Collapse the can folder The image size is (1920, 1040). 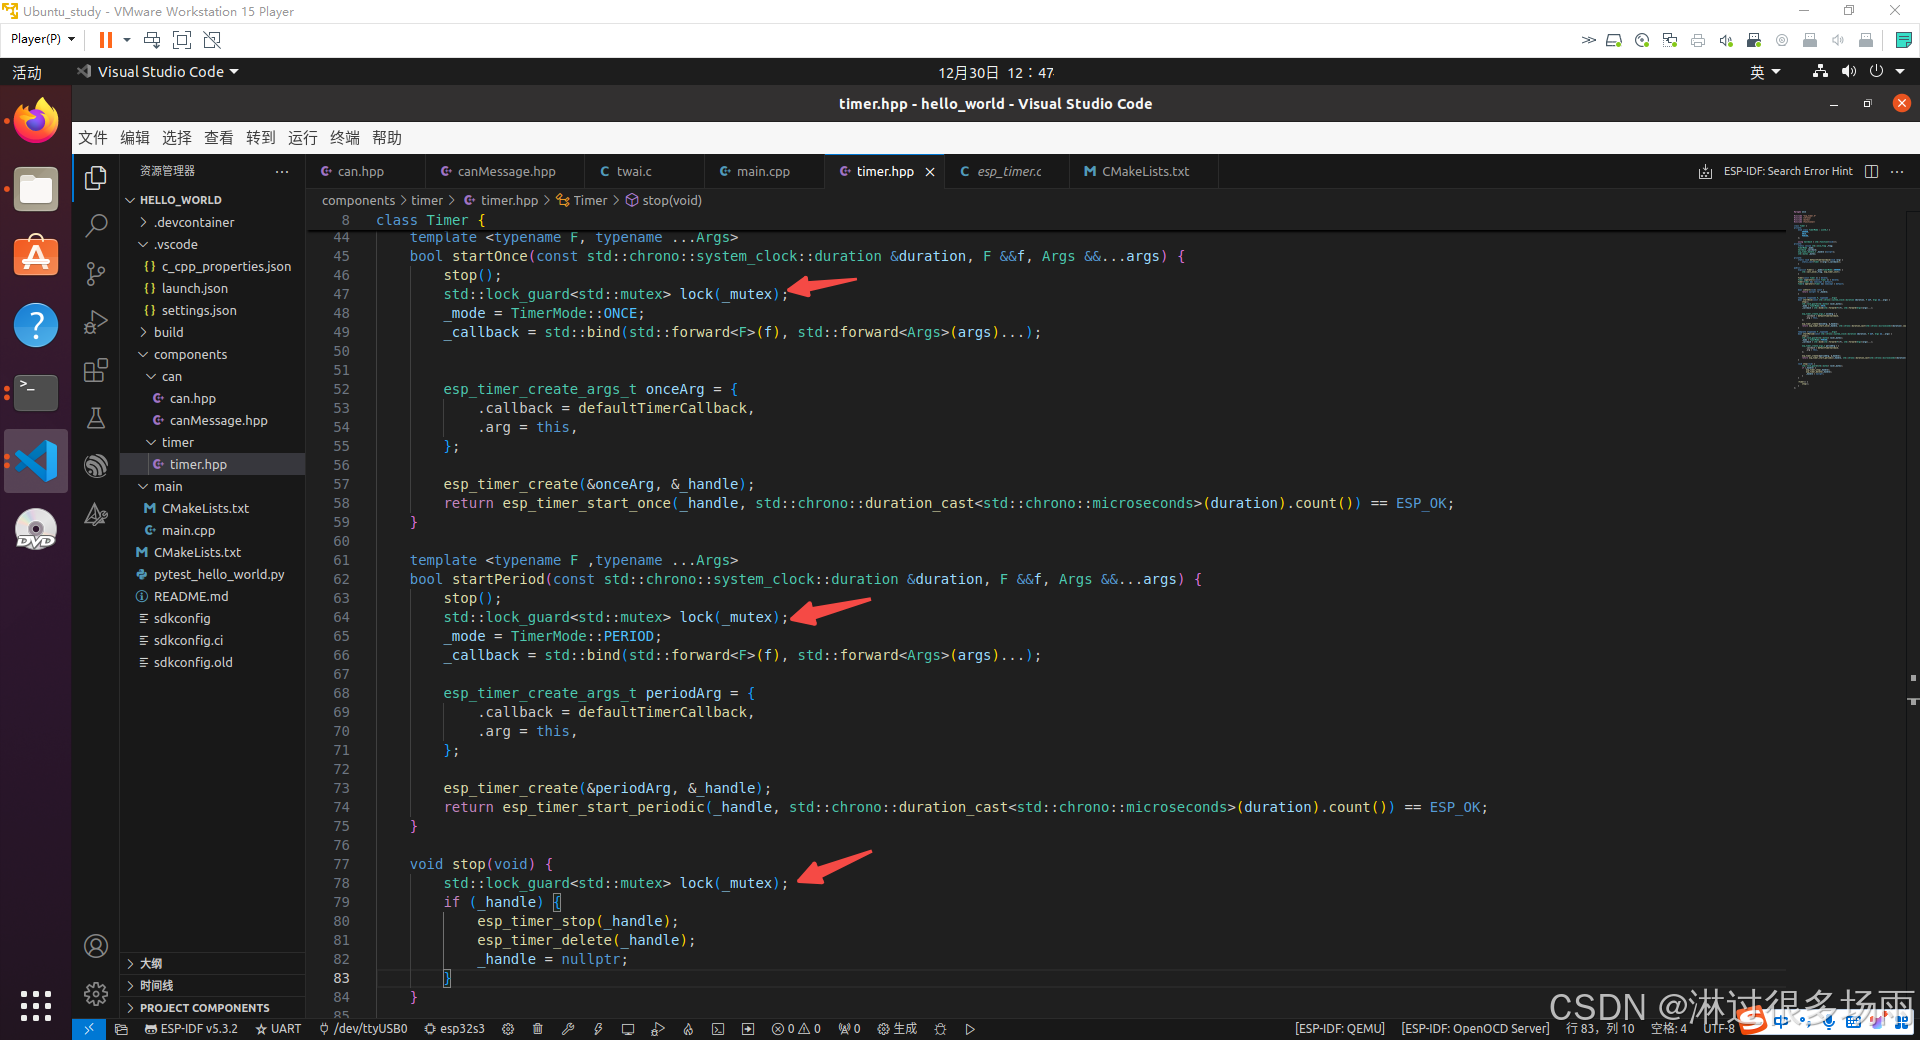[x=212, y=376]
